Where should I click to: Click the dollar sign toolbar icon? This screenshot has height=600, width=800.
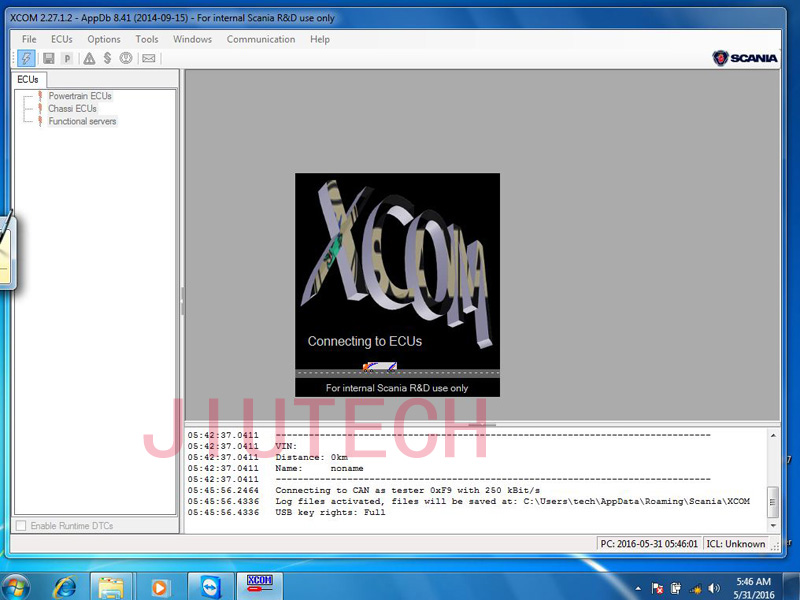107,58
